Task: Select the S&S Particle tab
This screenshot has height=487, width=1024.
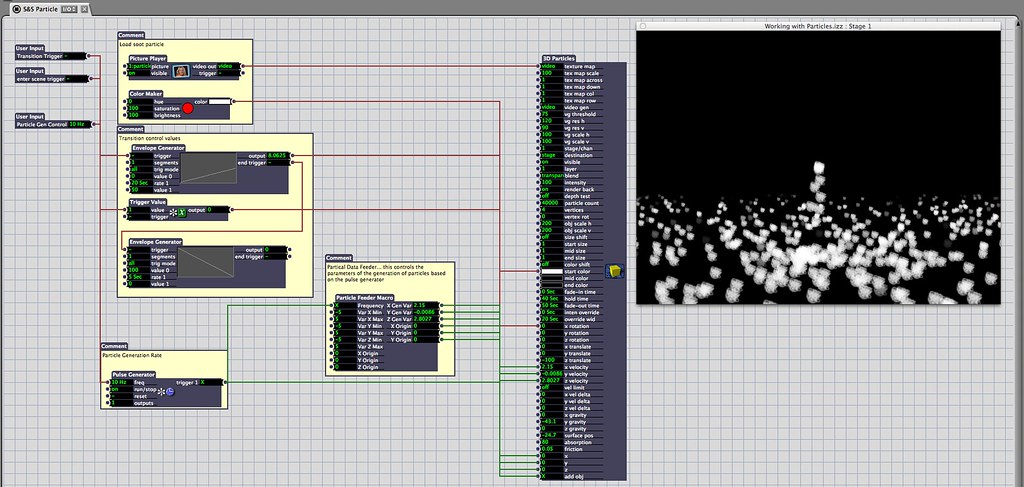Action: tap(39, 8)
